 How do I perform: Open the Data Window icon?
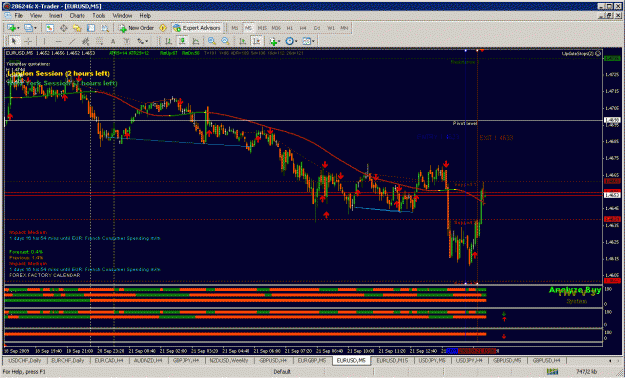point(63,28)
